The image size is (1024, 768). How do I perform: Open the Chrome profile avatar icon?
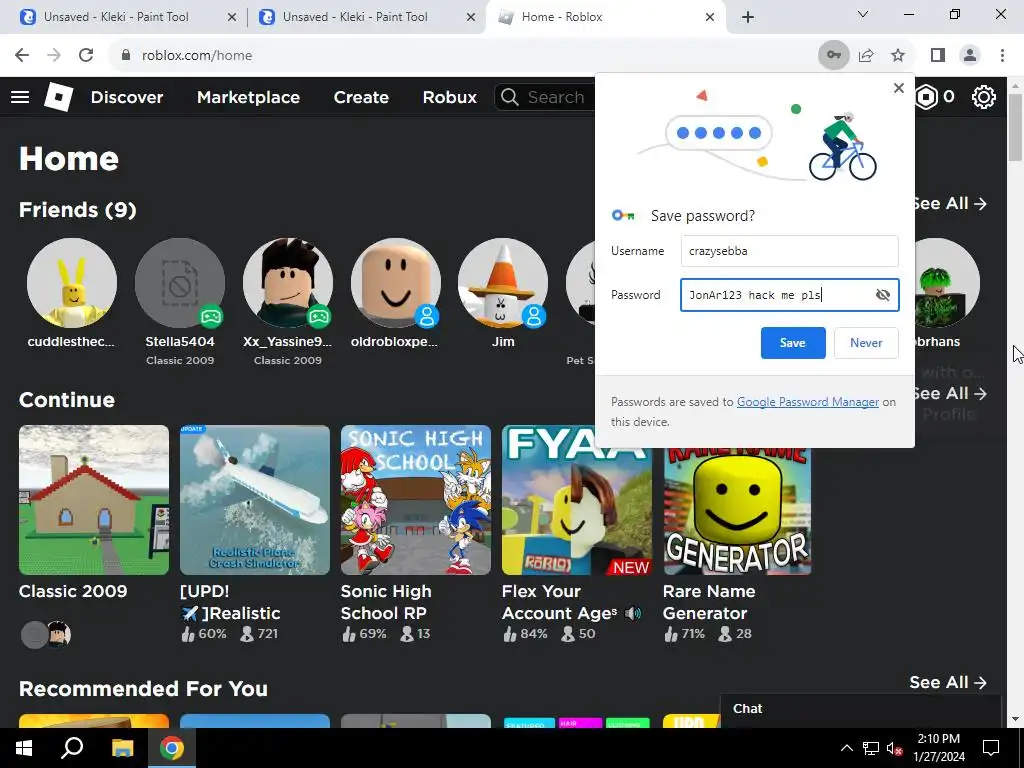(970, 56)
